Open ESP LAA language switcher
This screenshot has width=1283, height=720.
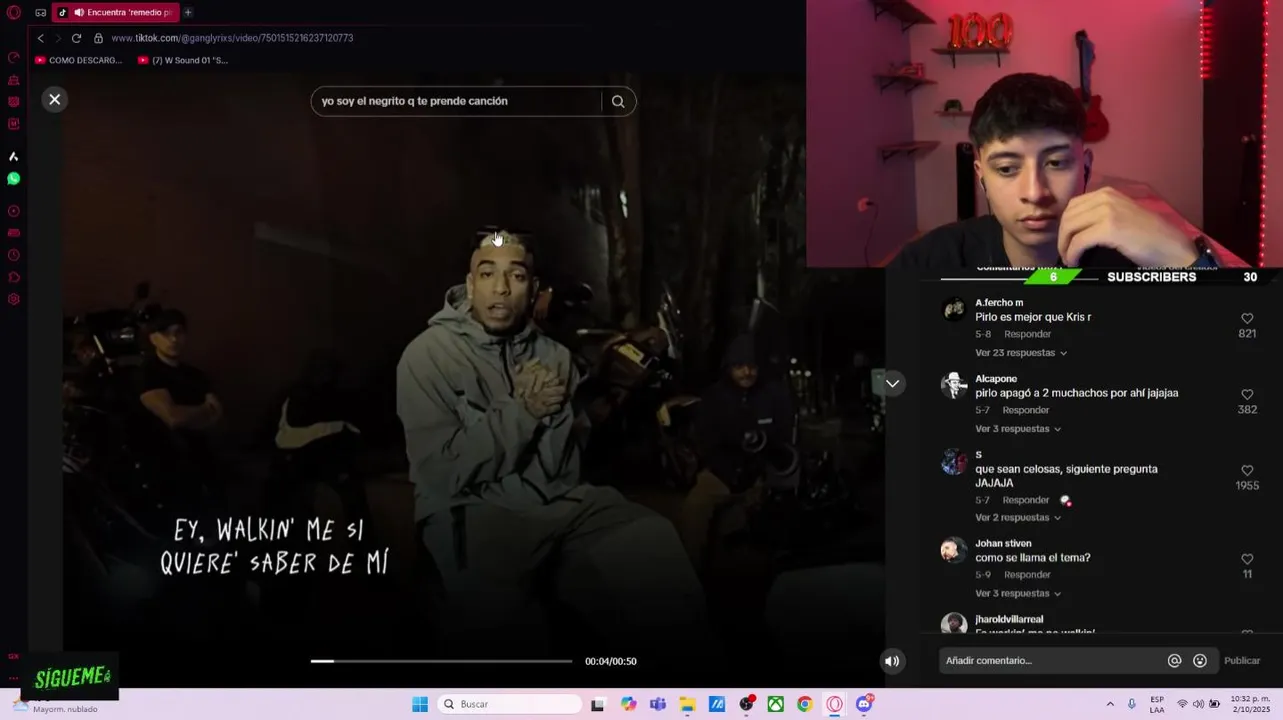(1157, 704)
